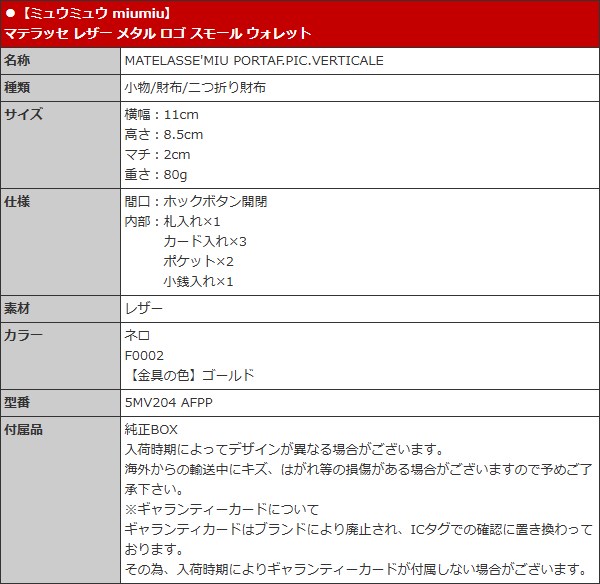Click ギャランティカードはブランドにより廃止 line
The height and width of the screenshot is (584, 600).
359,530
